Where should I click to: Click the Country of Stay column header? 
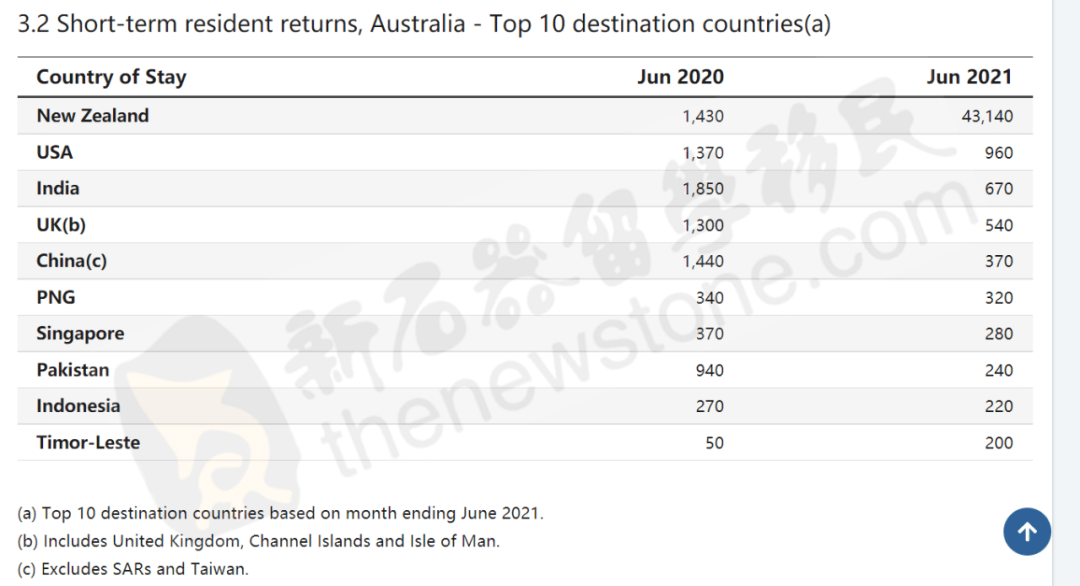(111, 77)
